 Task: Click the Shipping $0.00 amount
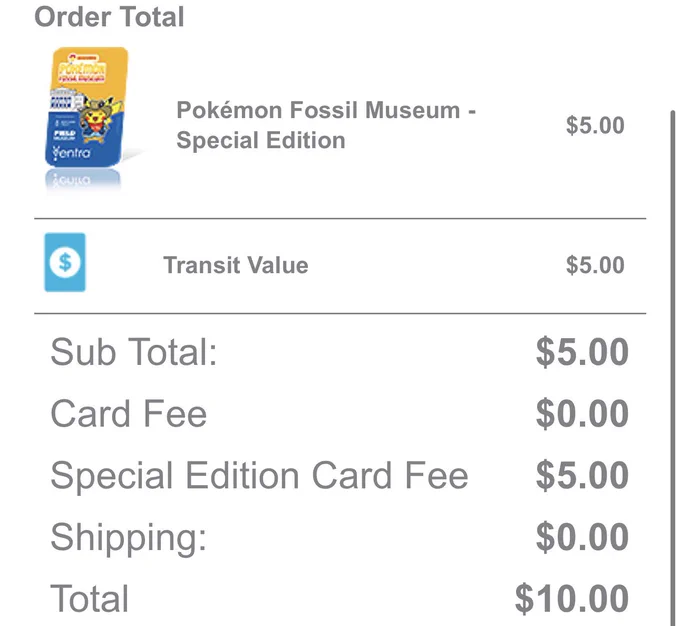click(x=582, y=537)
